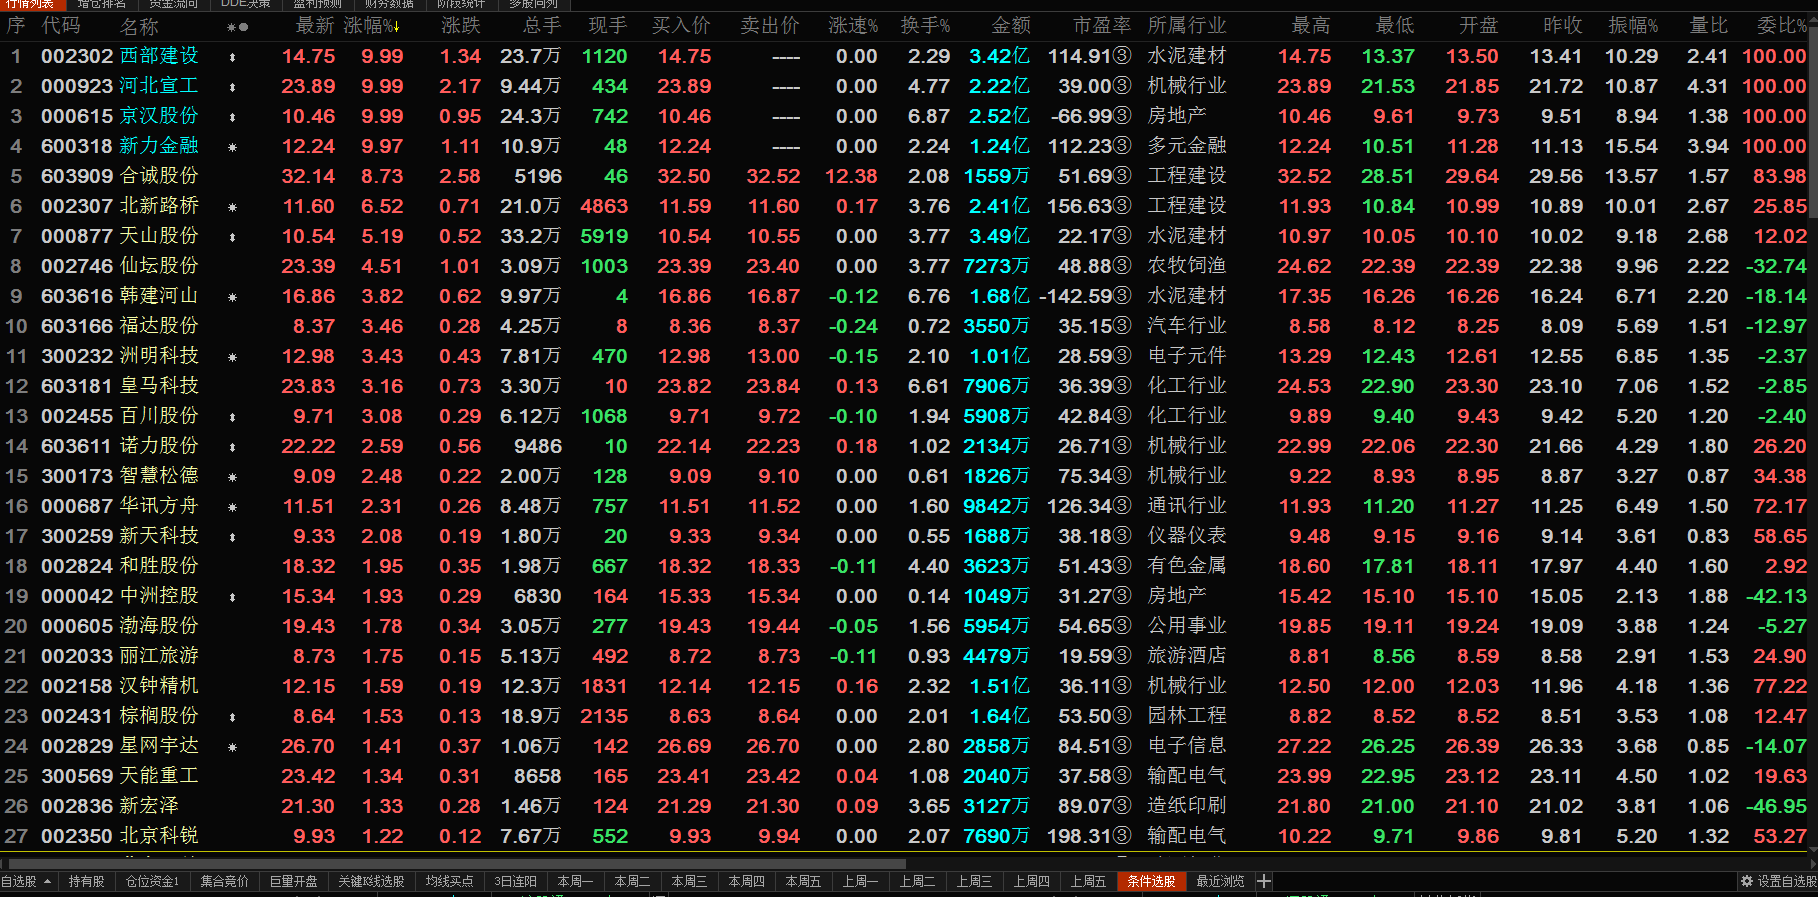
Task: Click the marker icon beside 天山股份
Action: pyautogui.click(x=233, y=238)
